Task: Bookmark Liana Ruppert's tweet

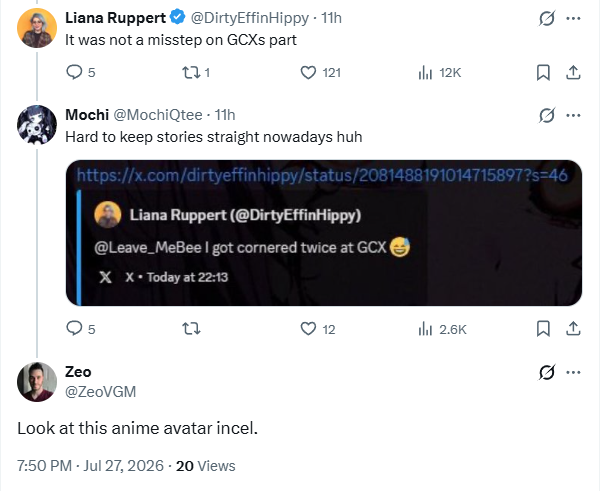Action: 543,72
